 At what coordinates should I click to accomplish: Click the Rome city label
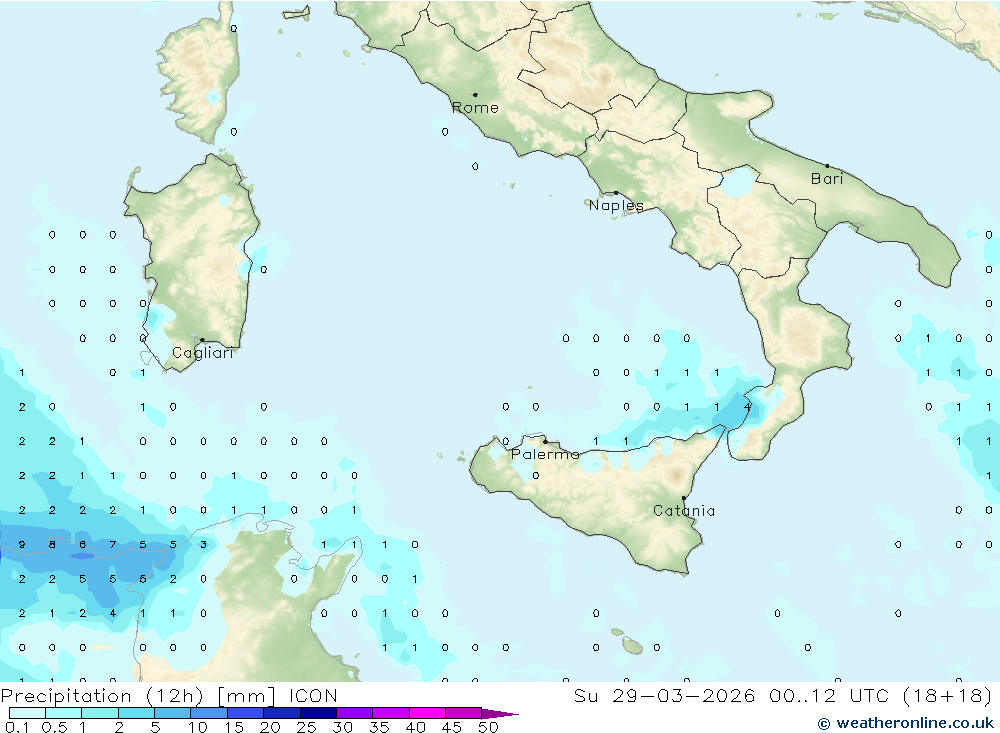coord(475,108)
